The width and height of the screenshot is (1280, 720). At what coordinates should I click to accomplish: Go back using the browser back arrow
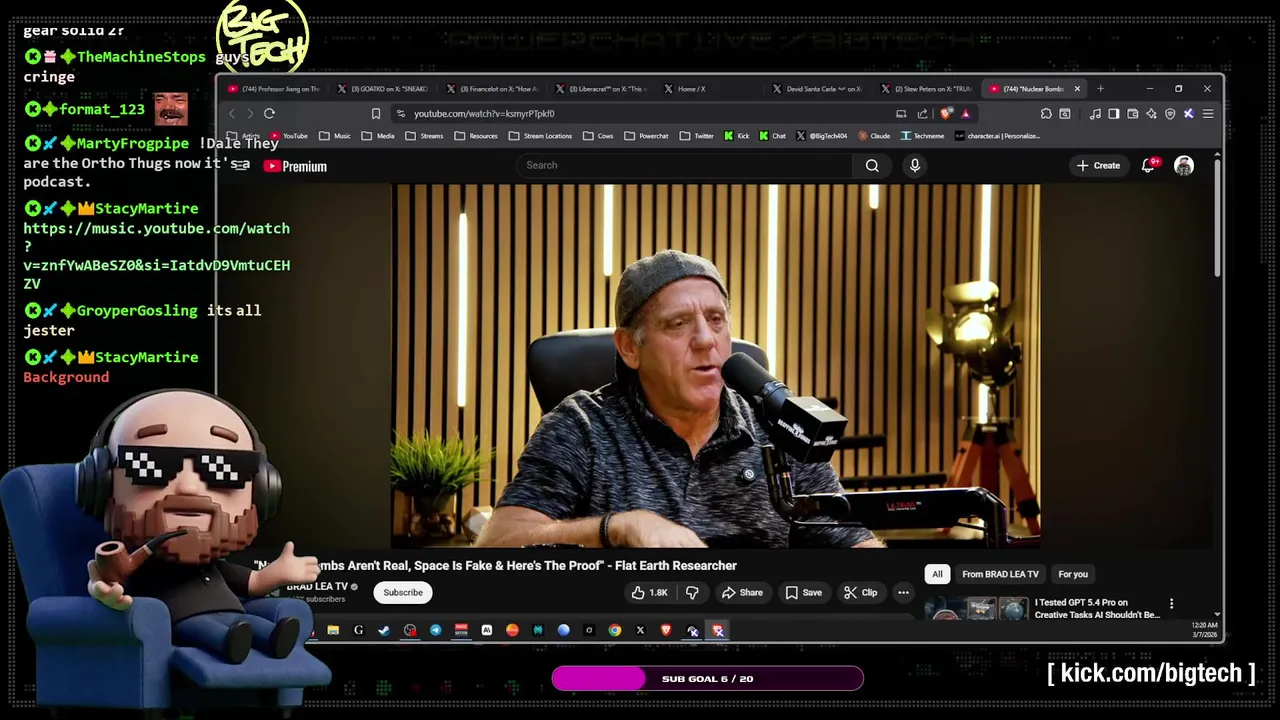coord(232,114)
